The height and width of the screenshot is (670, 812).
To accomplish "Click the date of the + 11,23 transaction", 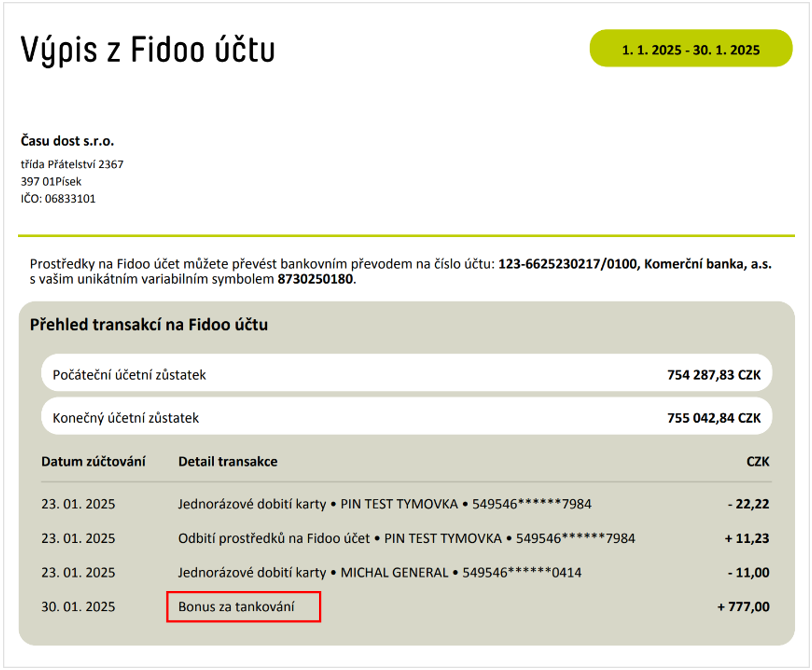I will coord(78,538).
